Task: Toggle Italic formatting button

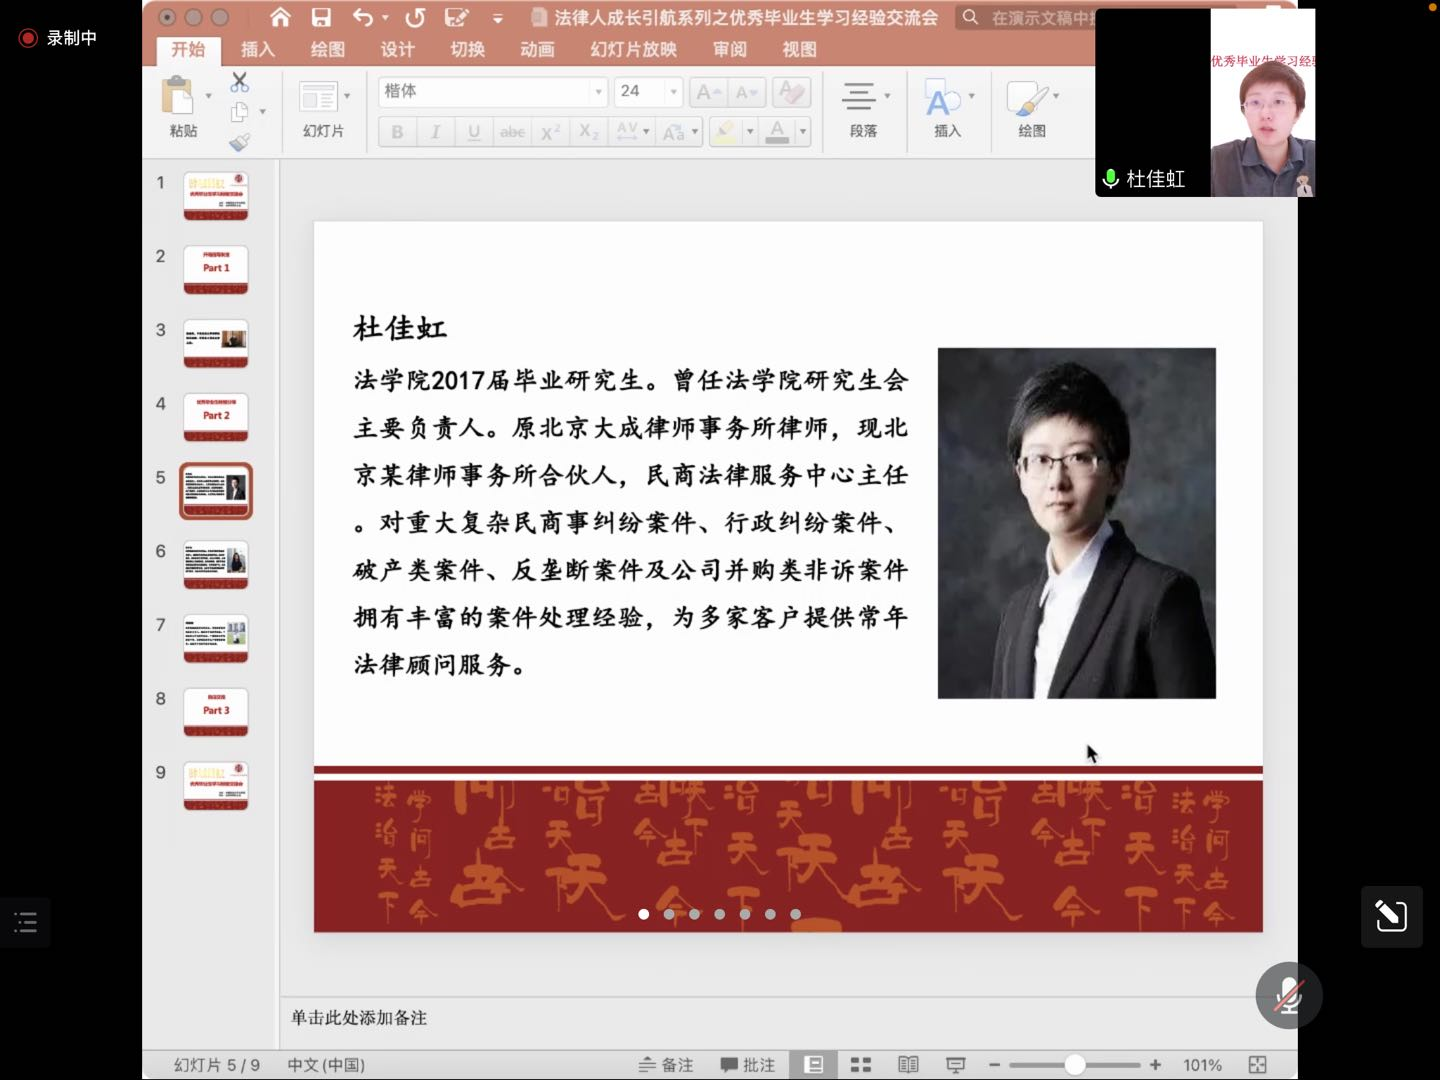Action: [435, 132]
